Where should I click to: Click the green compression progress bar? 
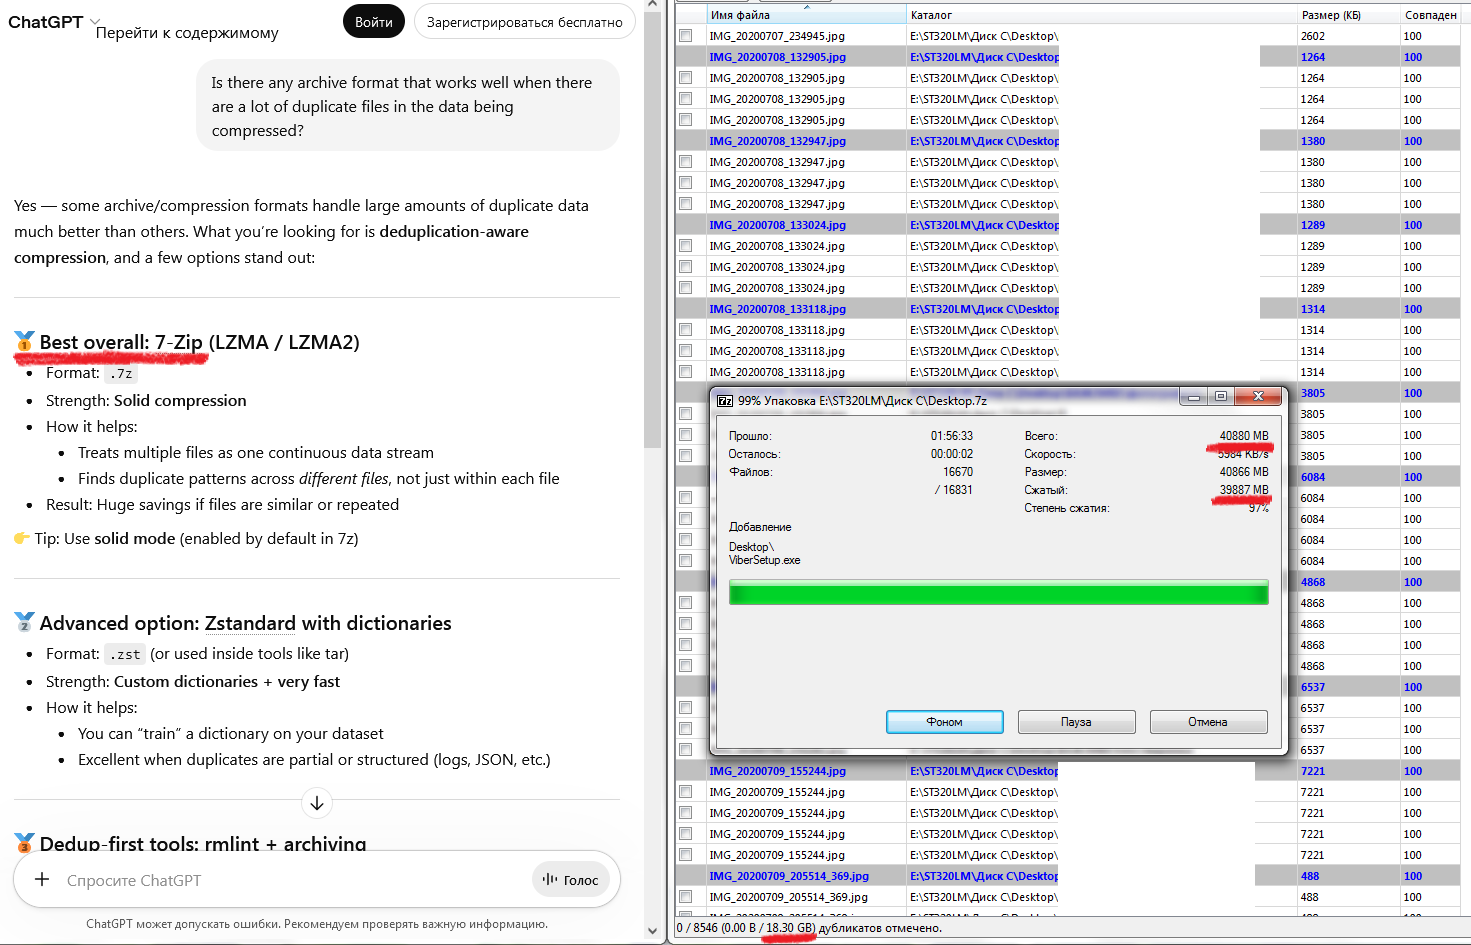(998, 593)
